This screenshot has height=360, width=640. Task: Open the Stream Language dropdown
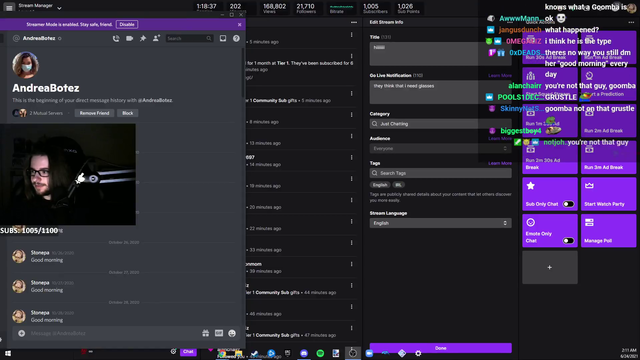(x=440, y=223)
